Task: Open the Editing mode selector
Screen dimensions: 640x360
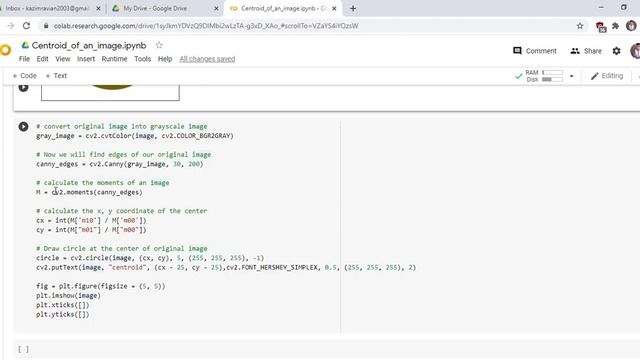Action: [x=607, y=76]
